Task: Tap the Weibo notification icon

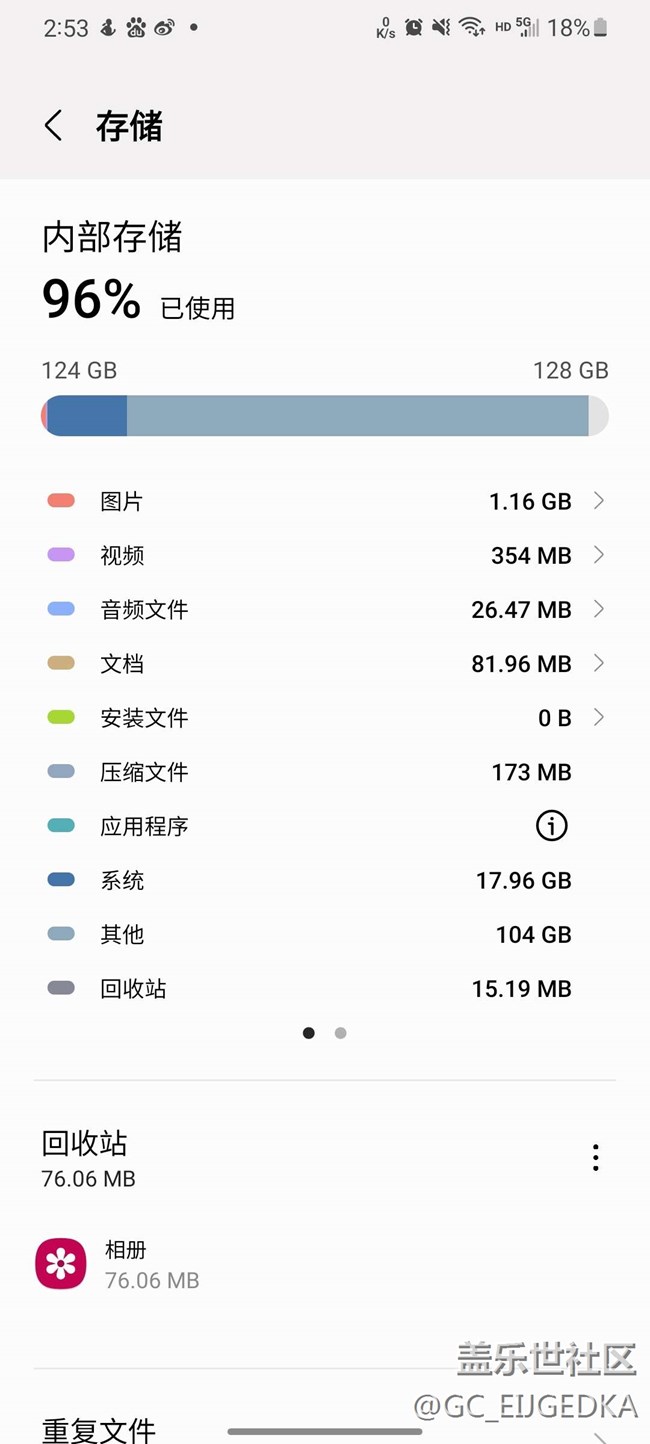Action: click(164, 28)
